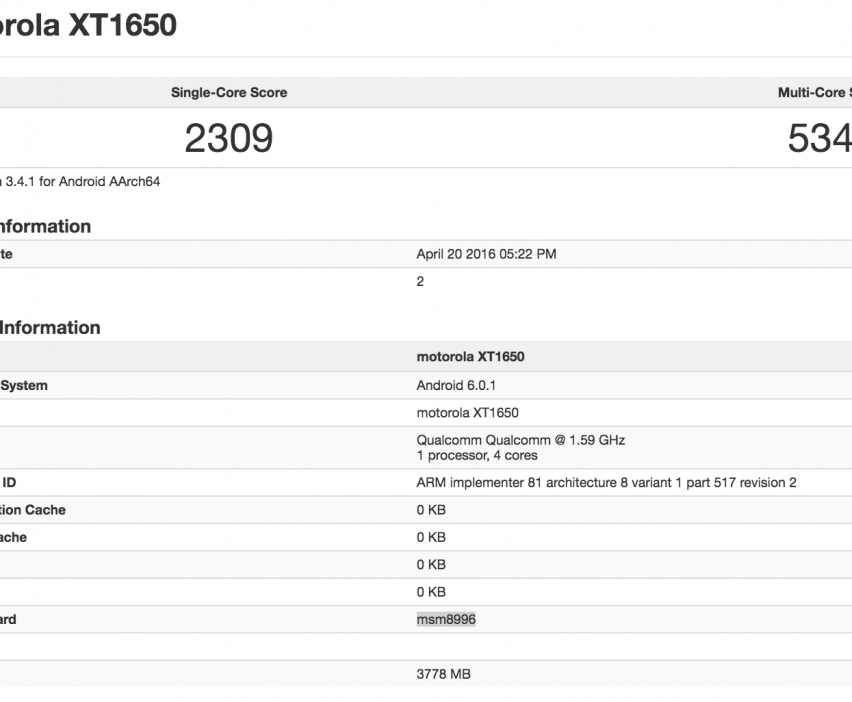This screenshot has height=702, width=852.
Task: Select the 3778 MB memory value
Action: click(443, 674)
